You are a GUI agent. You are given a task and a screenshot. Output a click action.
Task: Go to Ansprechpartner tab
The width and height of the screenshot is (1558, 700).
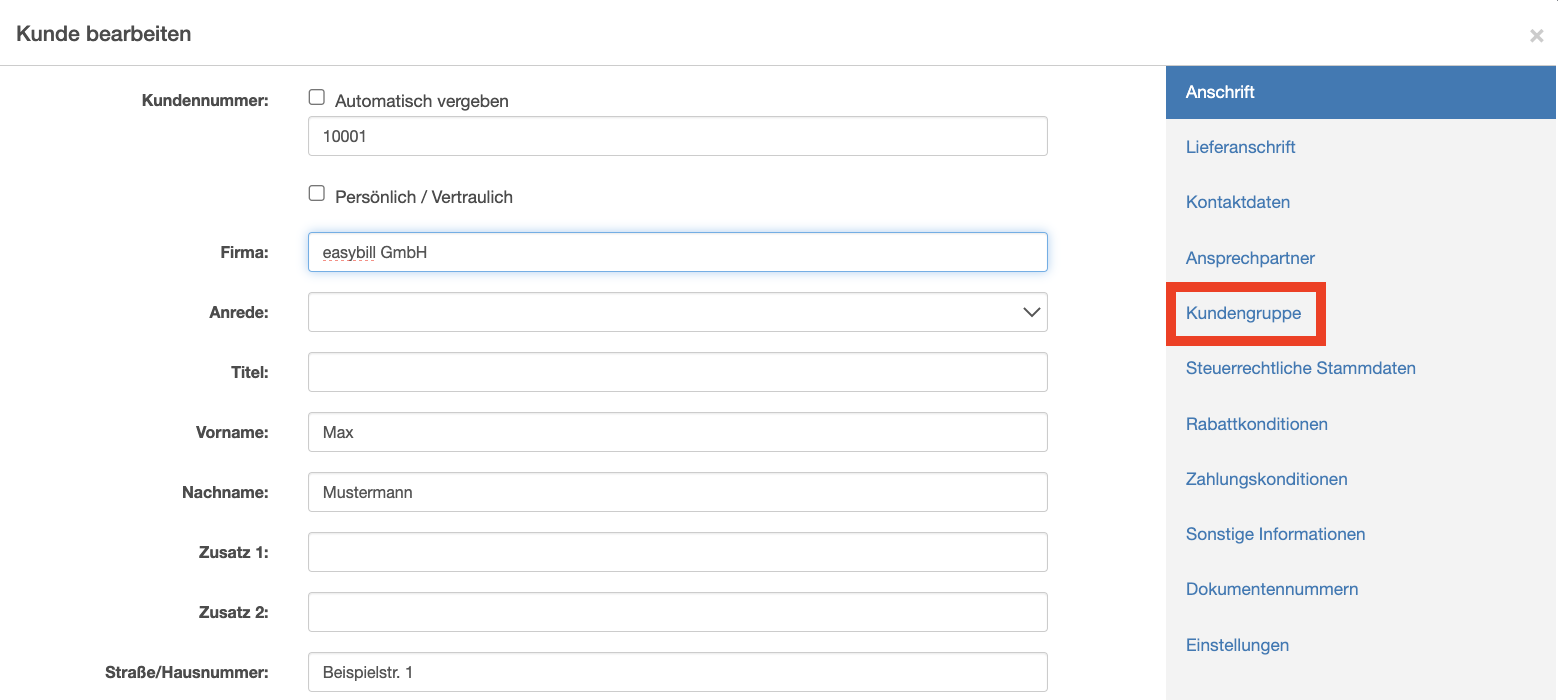(1250, 258)
